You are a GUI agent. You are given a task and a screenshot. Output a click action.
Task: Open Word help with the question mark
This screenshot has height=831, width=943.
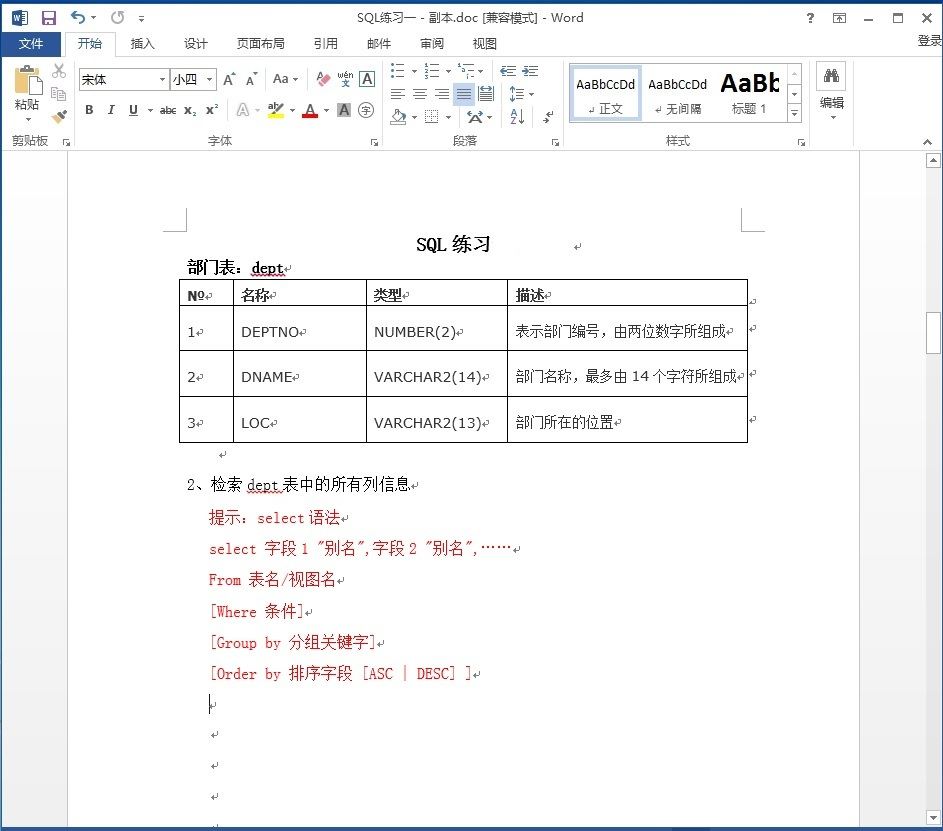[x=810, y=18]
